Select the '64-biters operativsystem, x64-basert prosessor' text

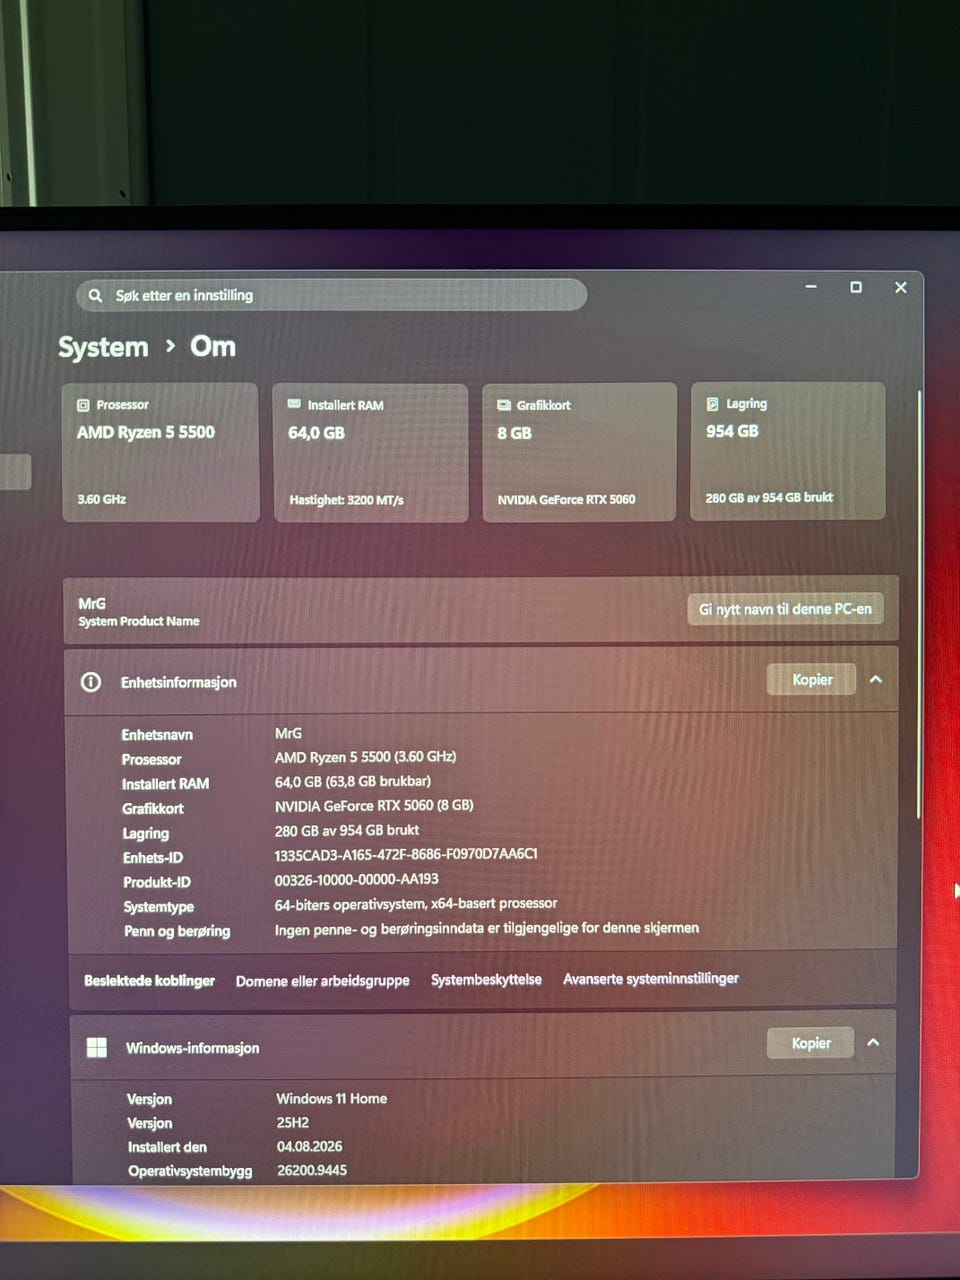(416, 903)
